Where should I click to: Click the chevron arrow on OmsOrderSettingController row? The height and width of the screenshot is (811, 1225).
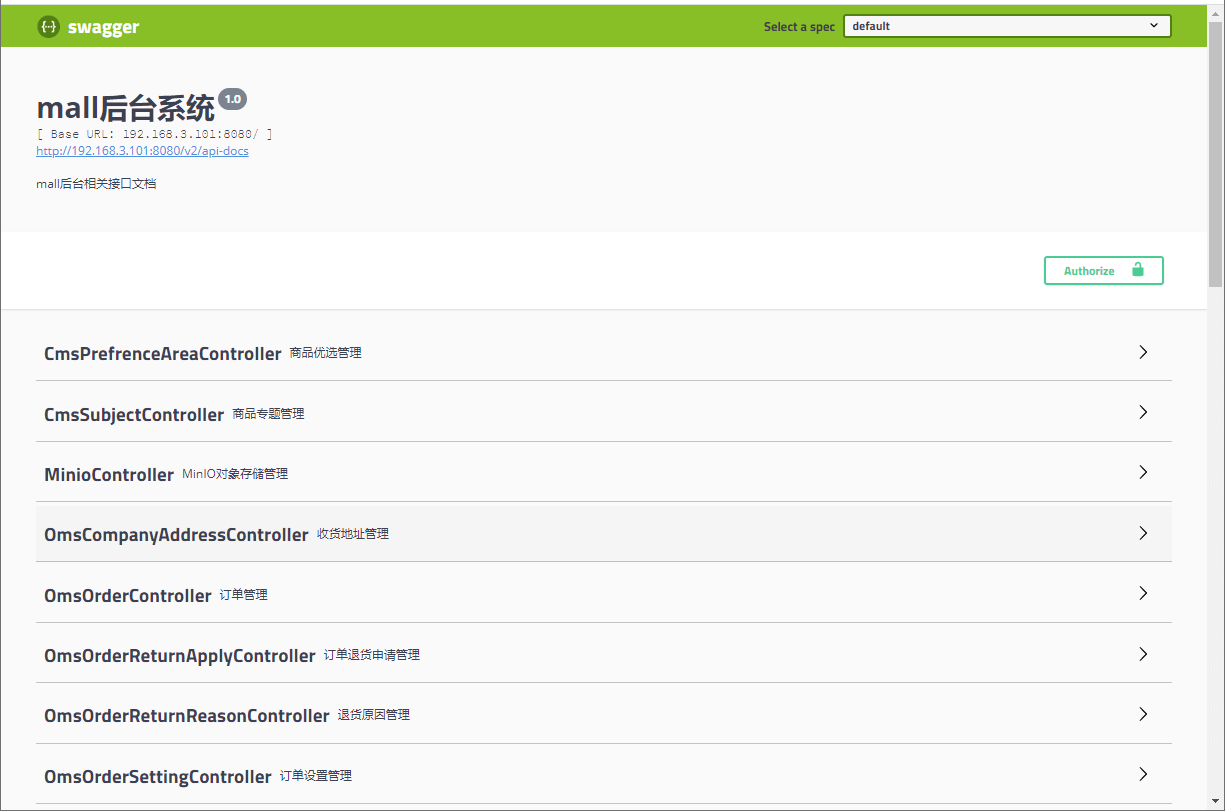click(1143, 774)
